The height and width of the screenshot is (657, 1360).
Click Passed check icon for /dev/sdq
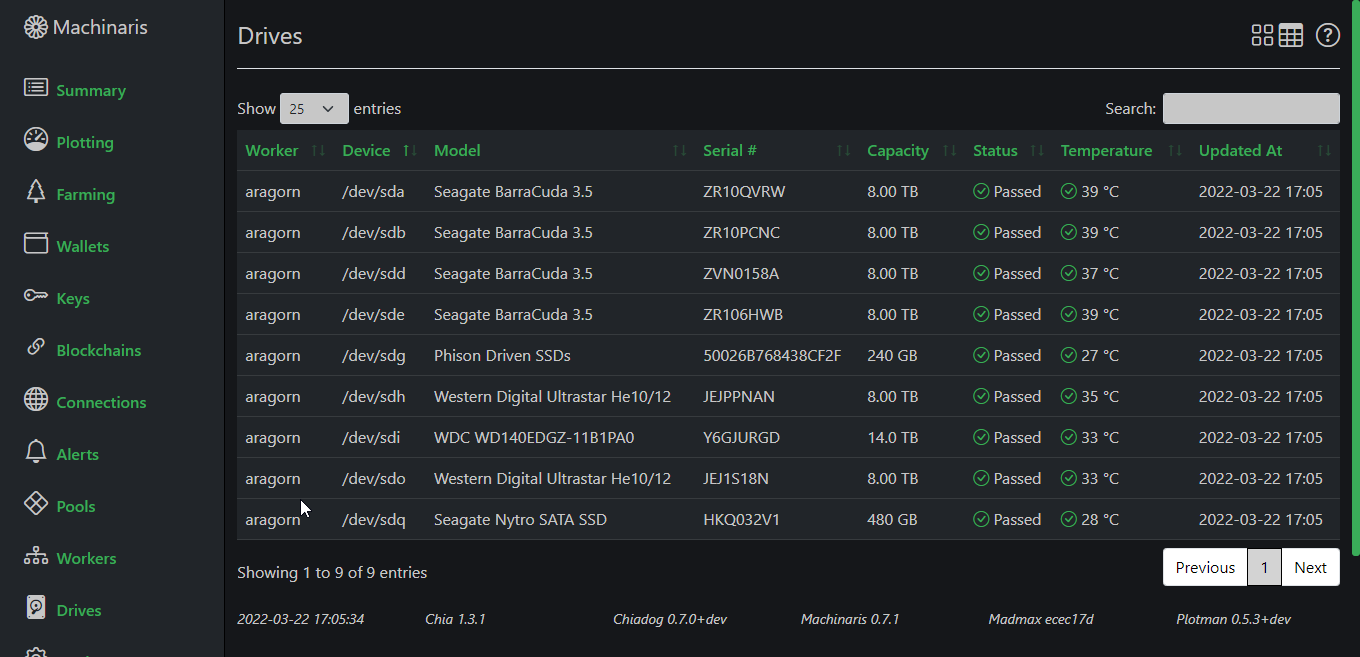pos(981,519)
